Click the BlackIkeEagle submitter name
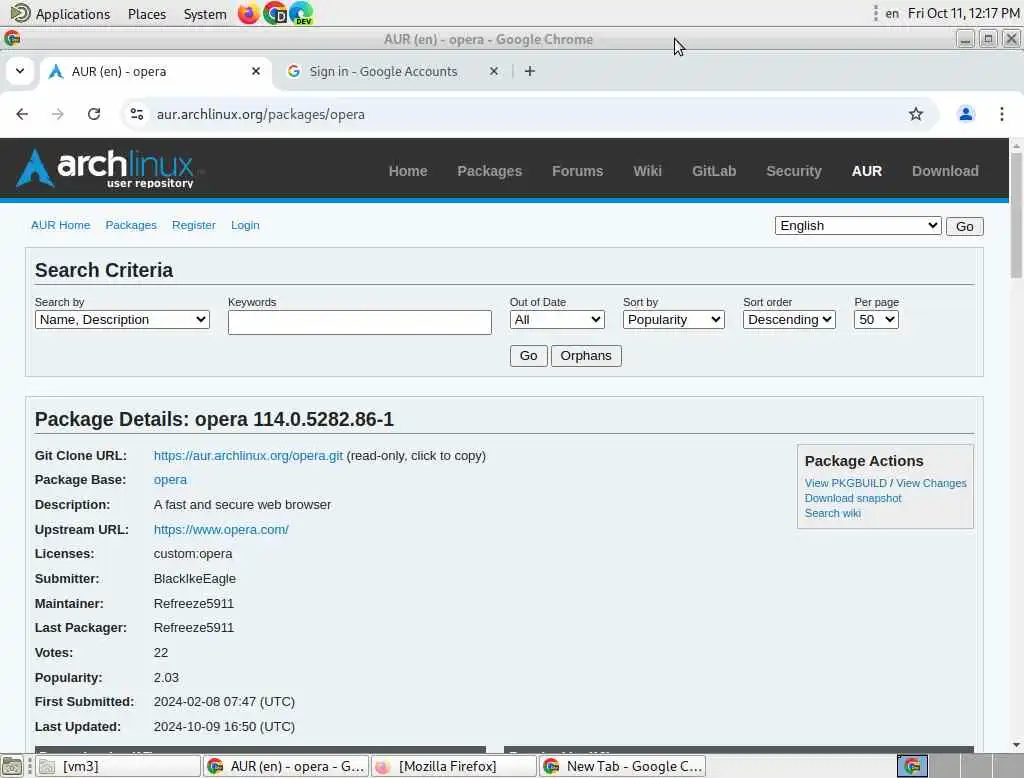This screenshot has width=1024, height=778. pos(195,579)
